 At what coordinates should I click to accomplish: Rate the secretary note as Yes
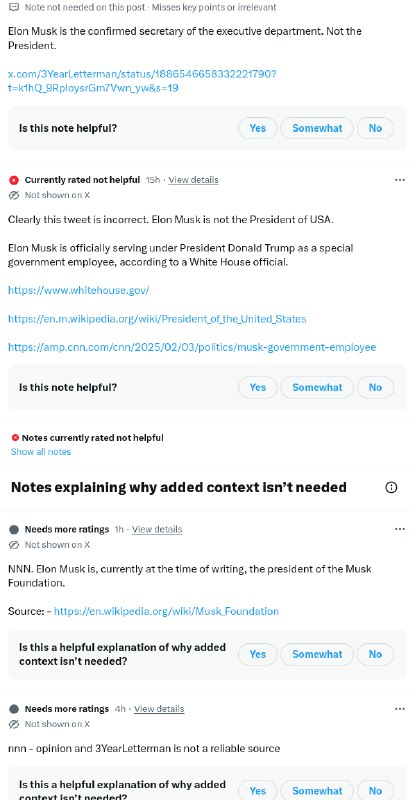coord(258,128)
